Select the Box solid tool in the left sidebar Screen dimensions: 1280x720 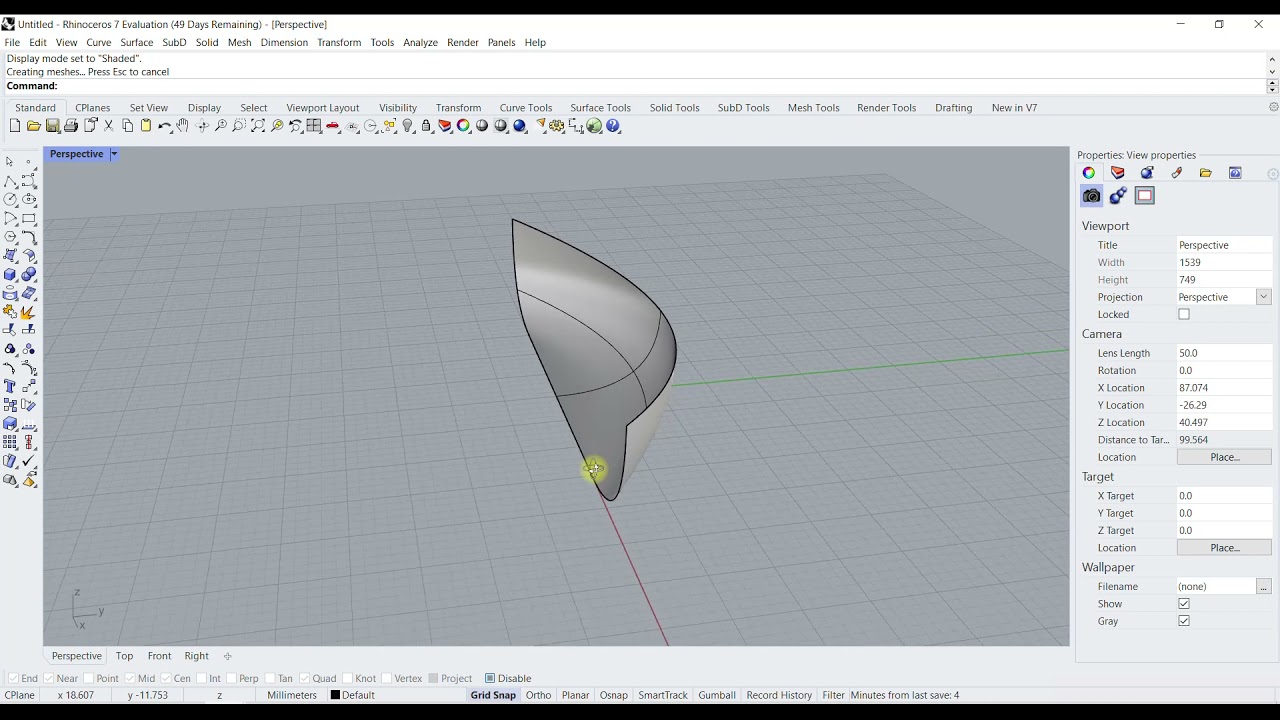(10, 275)
